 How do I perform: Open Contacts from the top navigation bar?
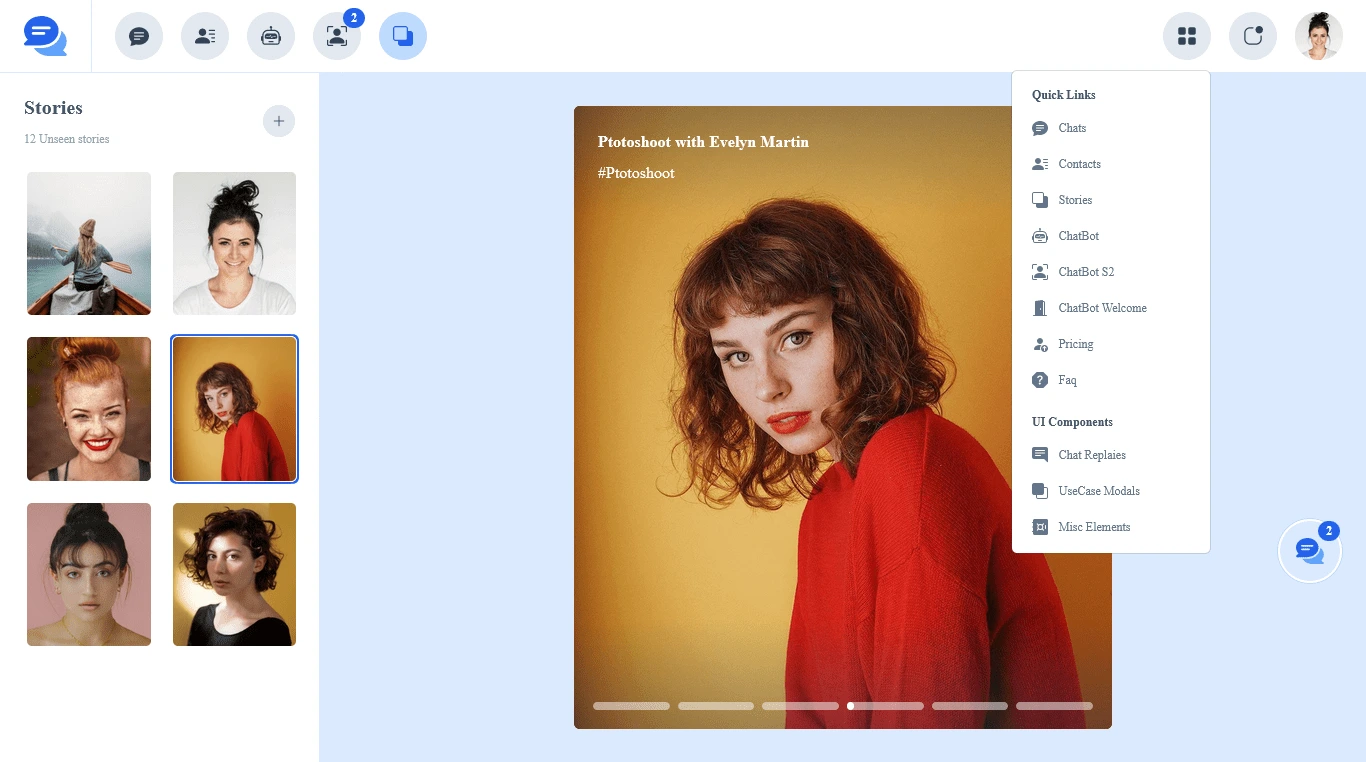(x=205, y=36)
